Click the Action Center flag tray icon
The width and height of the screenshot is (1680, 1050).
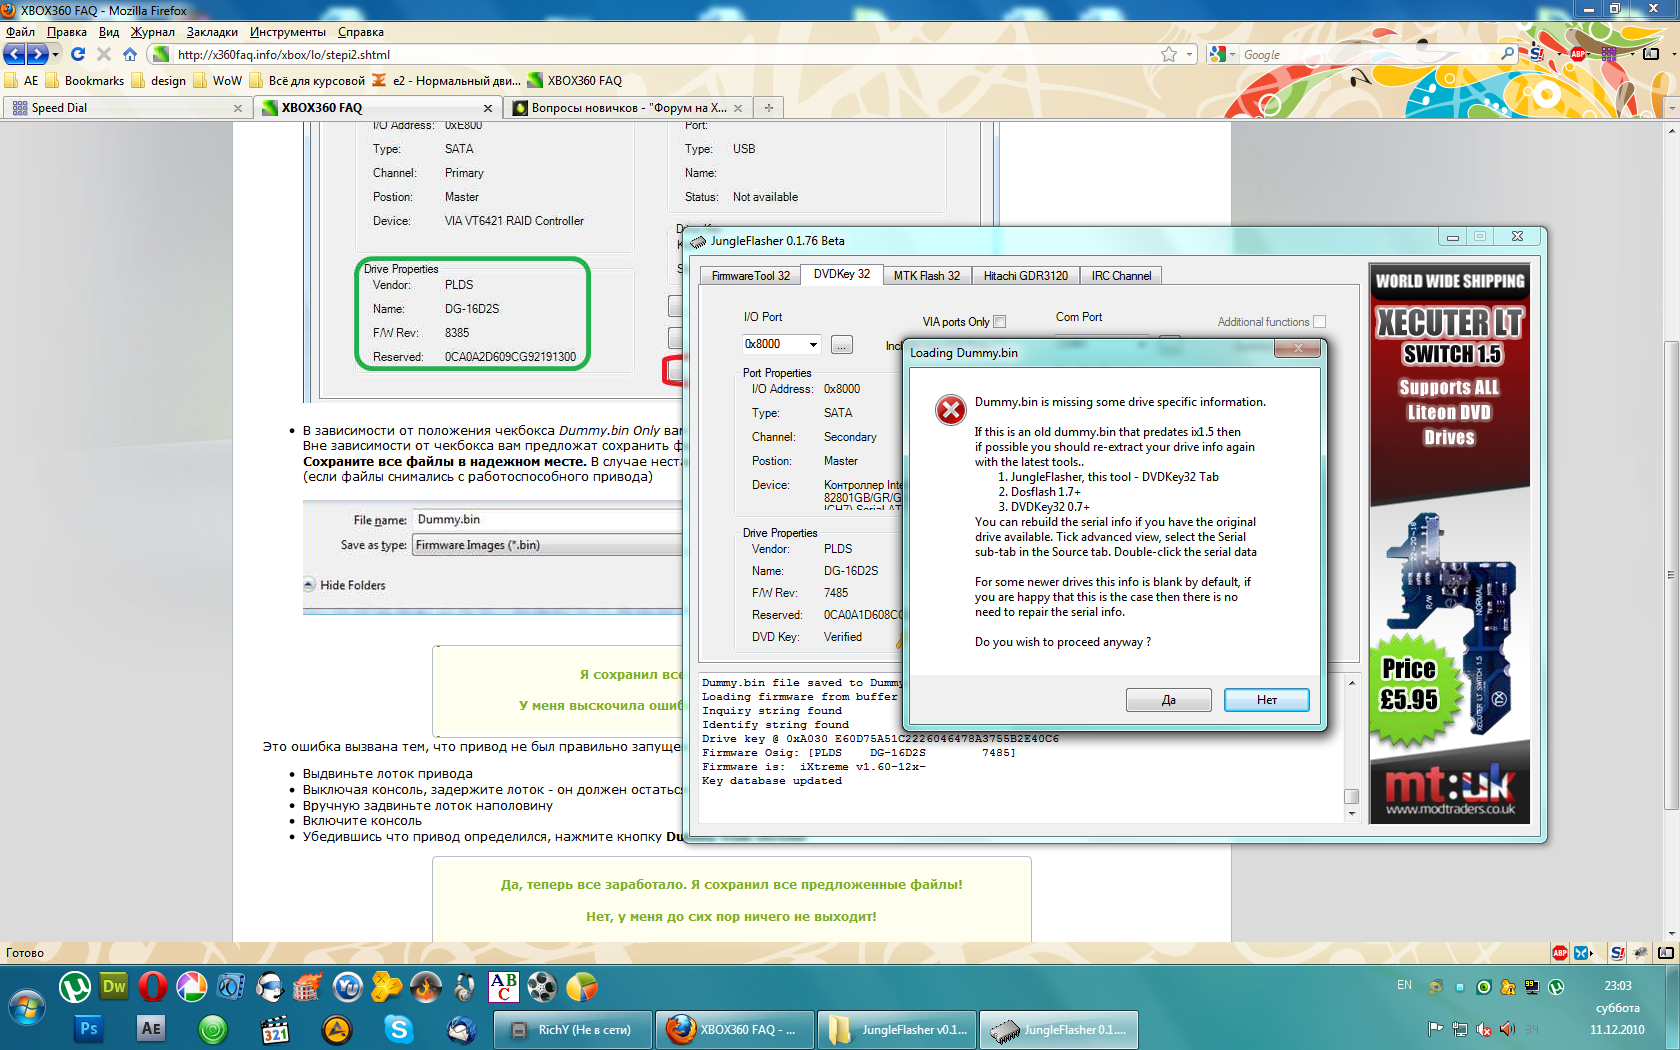[1435, 1029]
